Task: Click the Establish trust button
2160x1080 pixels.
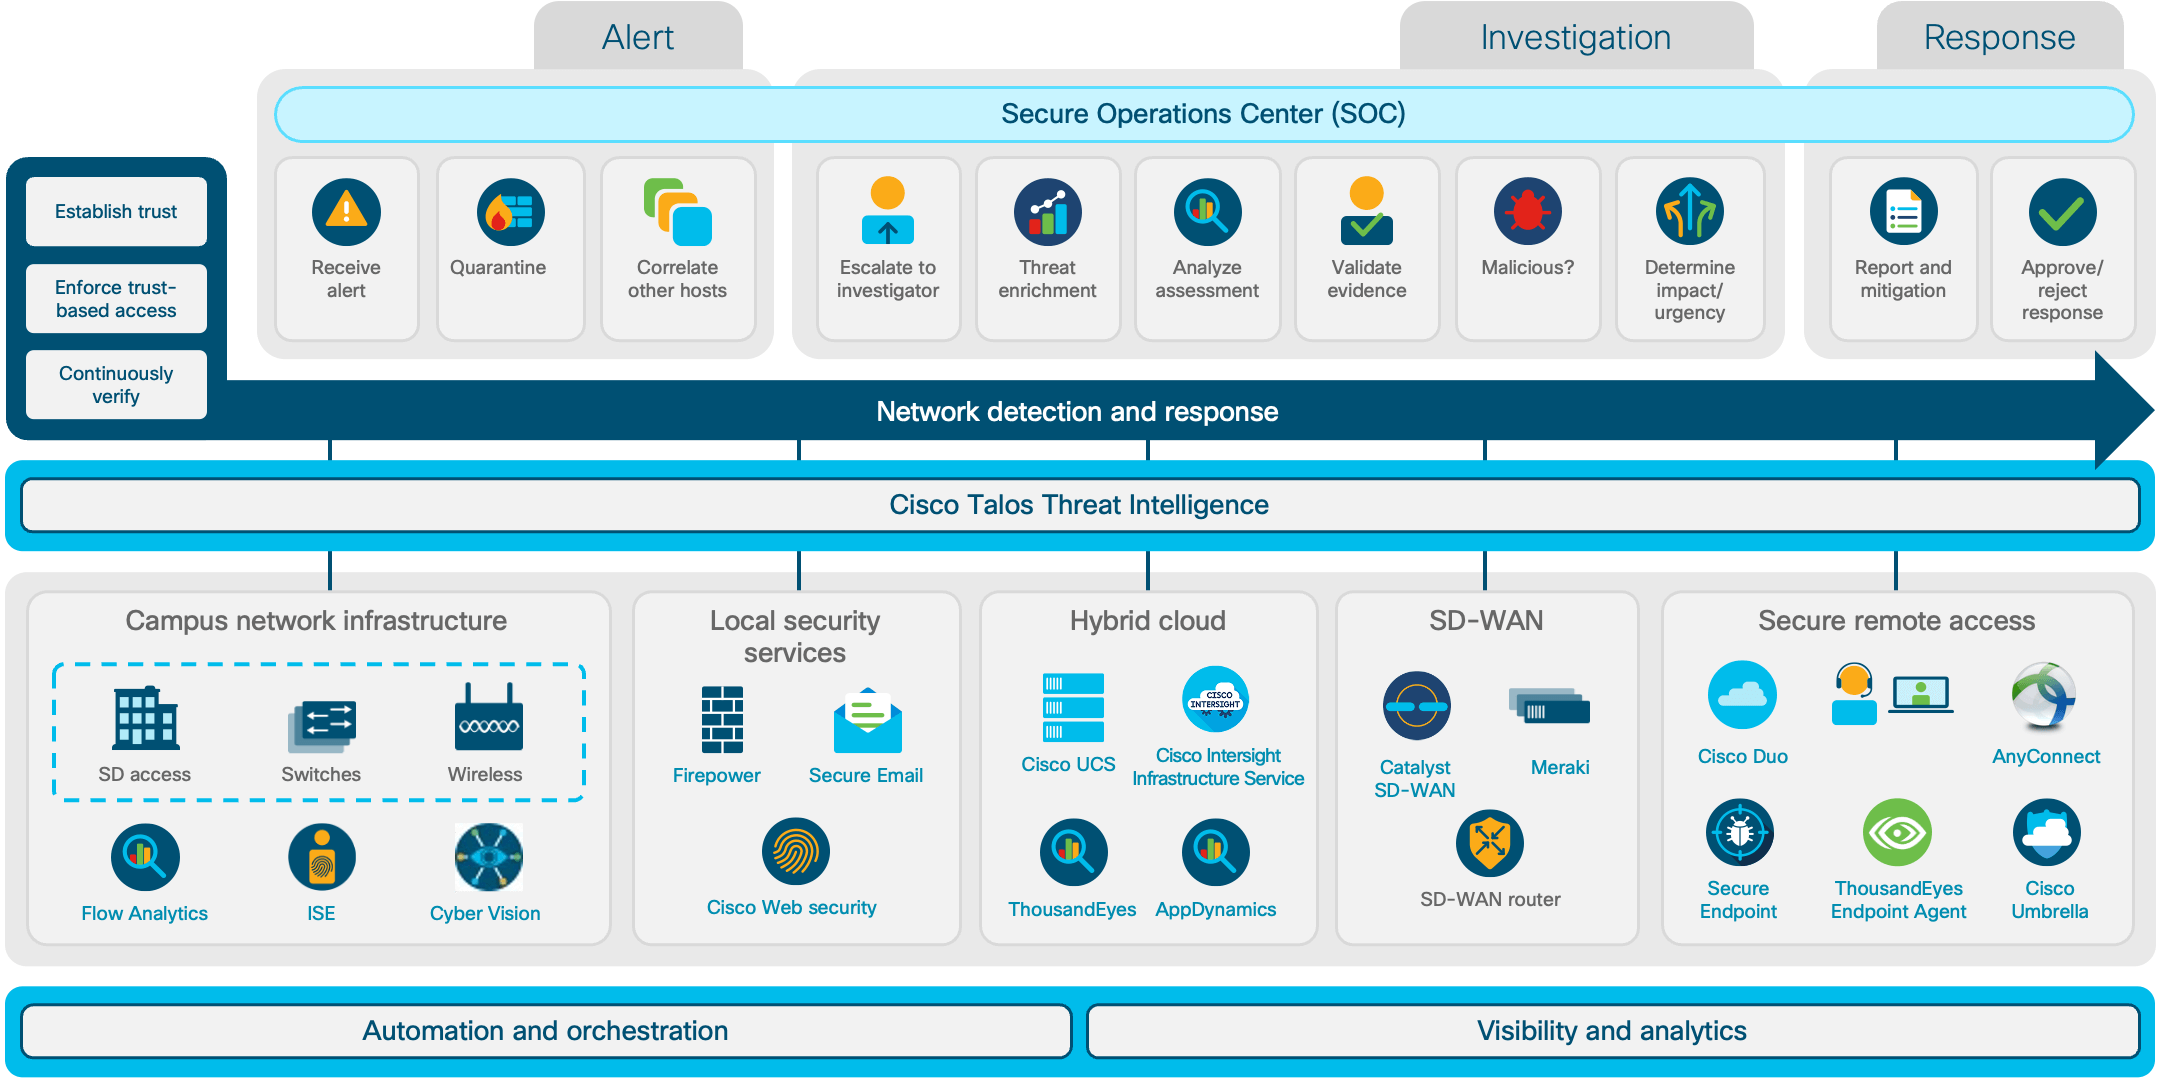Action: click(x=116, y=211)
